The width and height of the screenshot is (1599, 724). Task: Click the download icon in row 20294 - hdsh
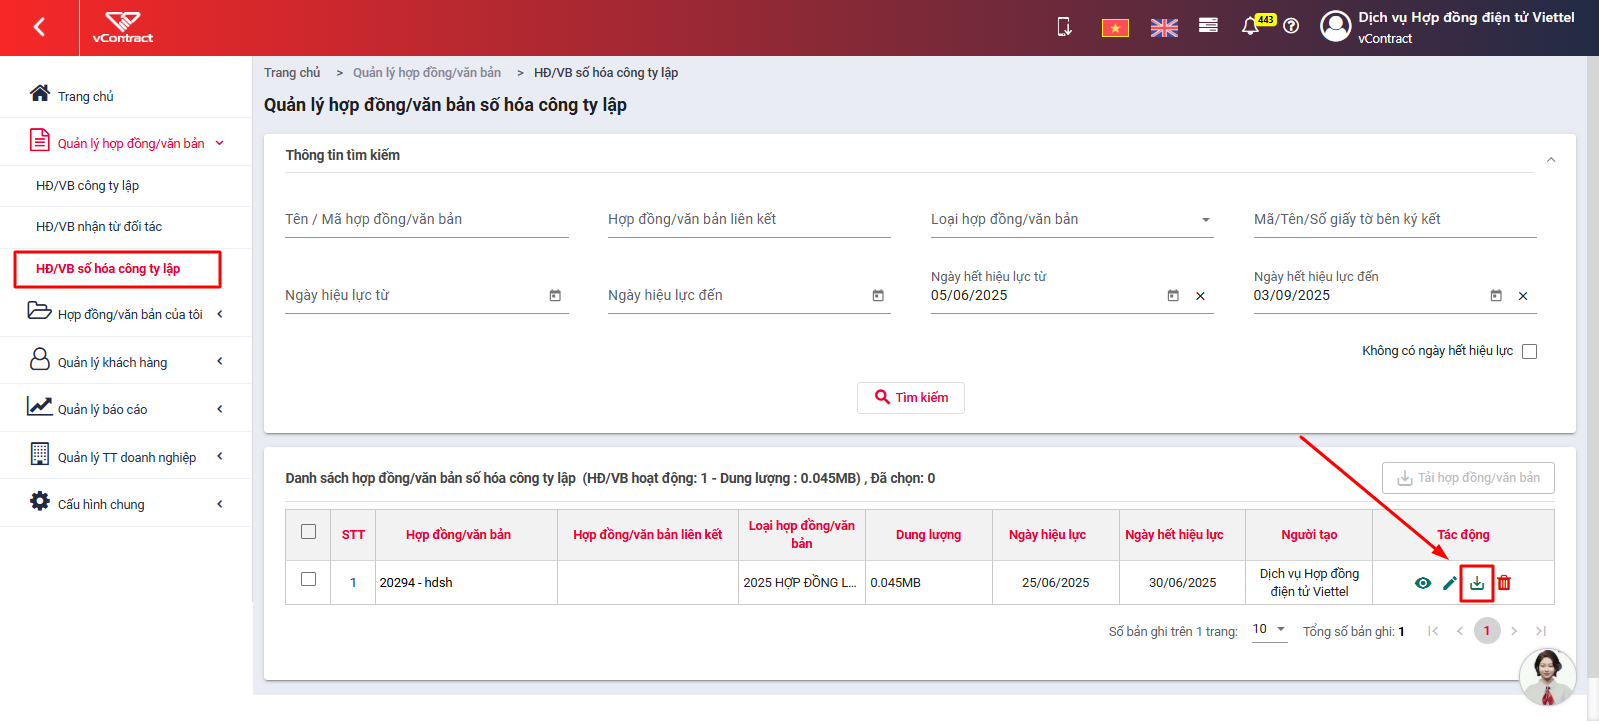[x=1477, y=583]
